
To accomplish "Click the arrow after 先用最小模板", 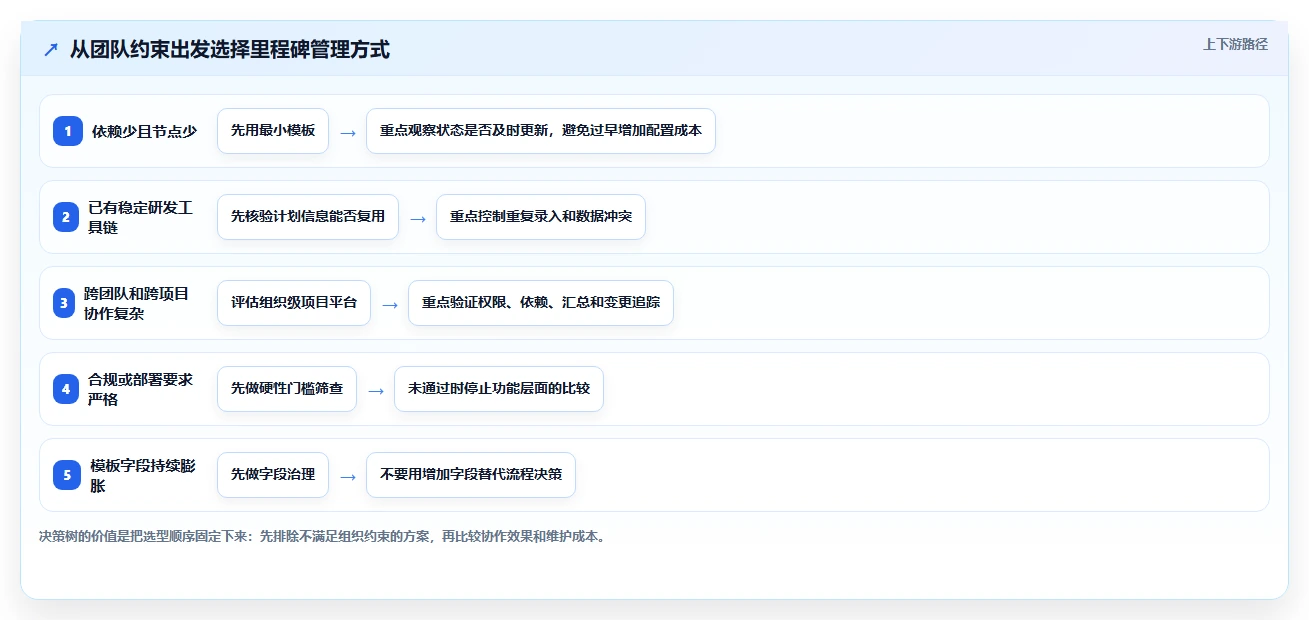I will [x=348, y=132].
